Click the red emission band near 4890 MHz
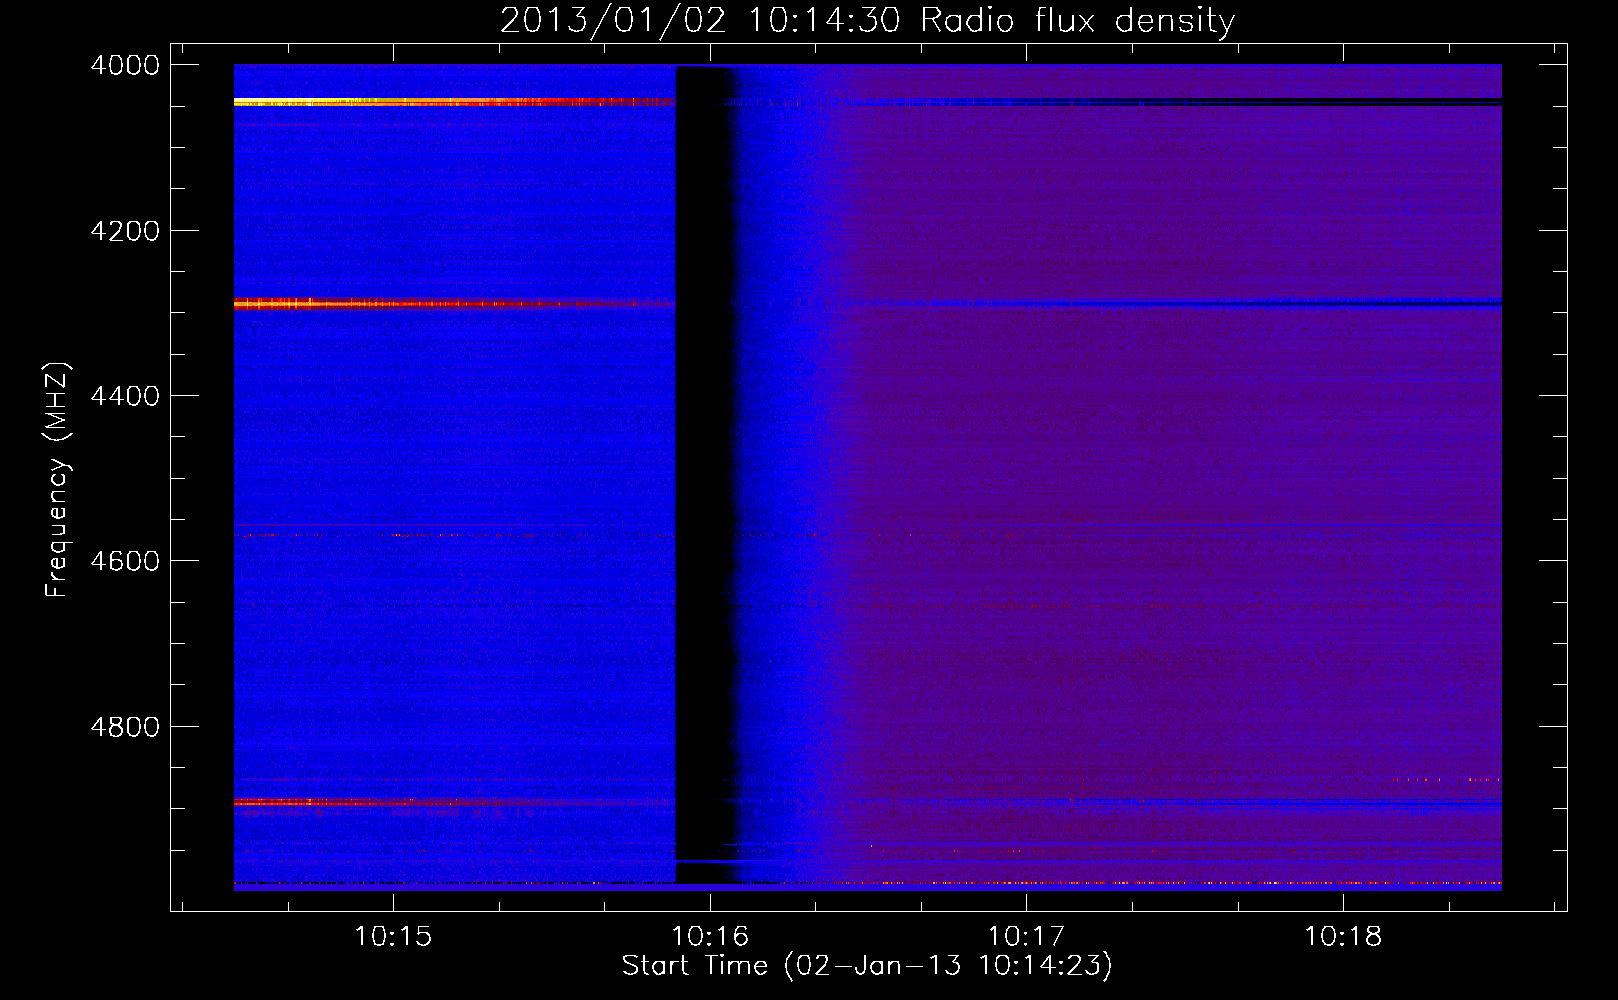 point(454,802)
